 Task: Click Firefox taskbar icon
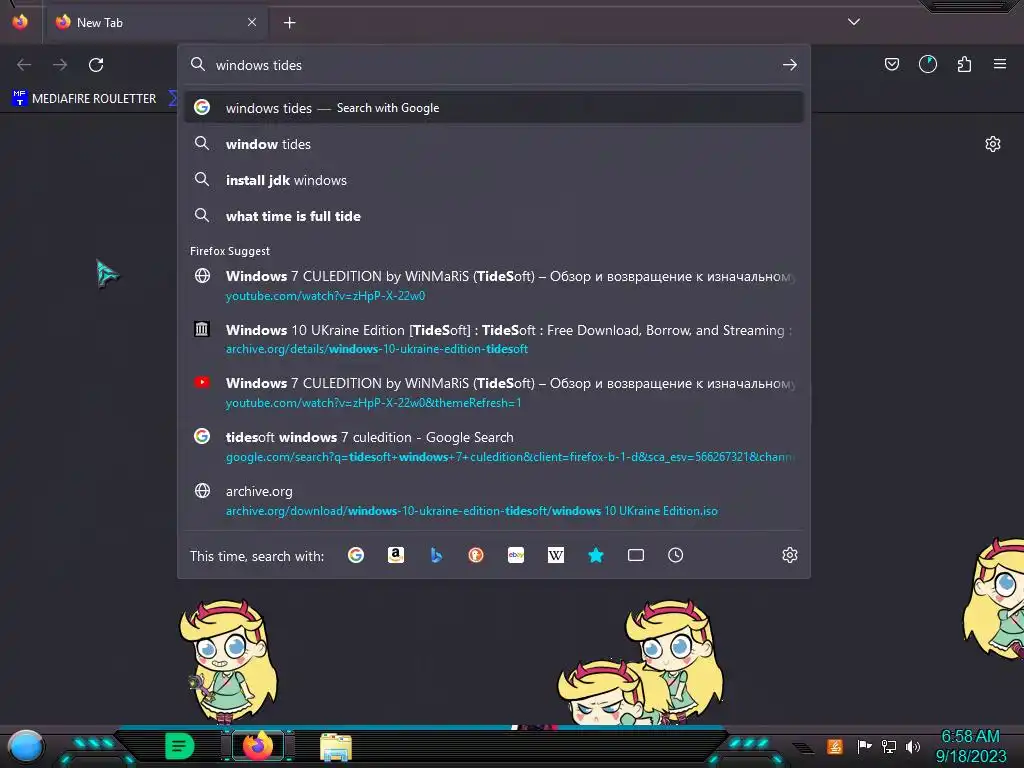coord(257,746)
